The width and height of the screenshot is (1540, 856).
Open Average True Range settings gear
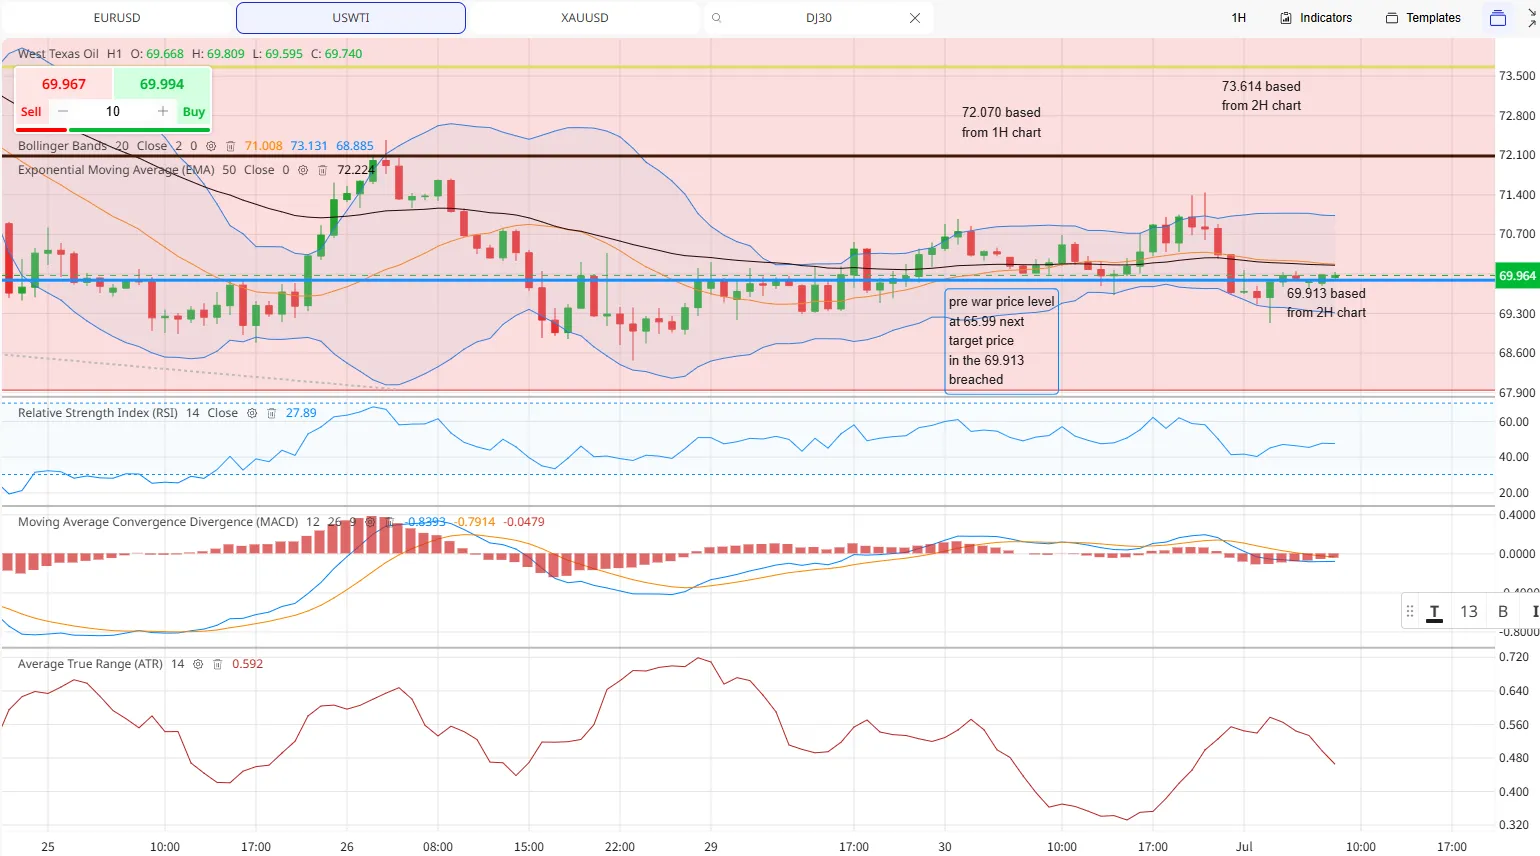click(x=198, y=664)
